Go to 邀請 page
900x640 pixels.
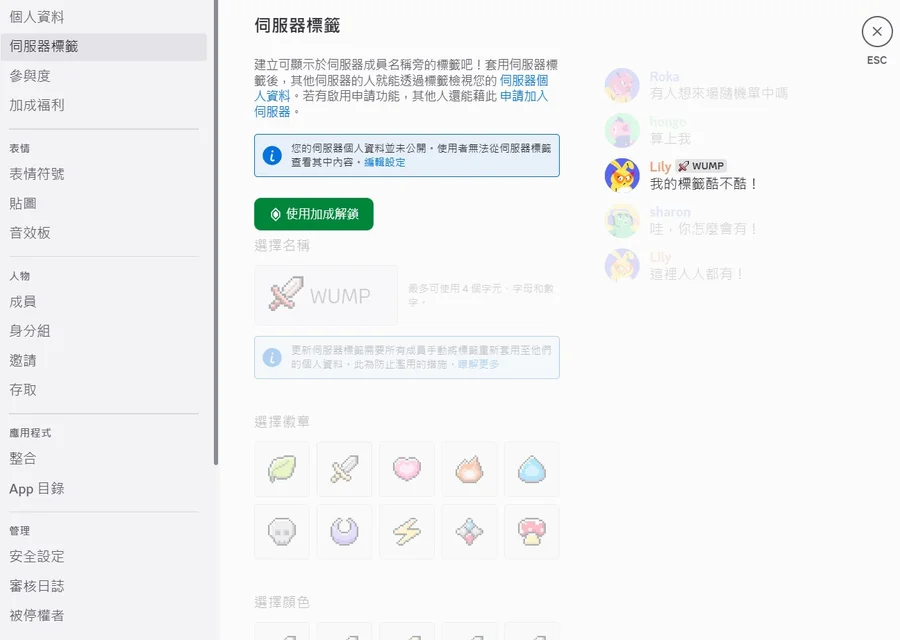[104, 360]
